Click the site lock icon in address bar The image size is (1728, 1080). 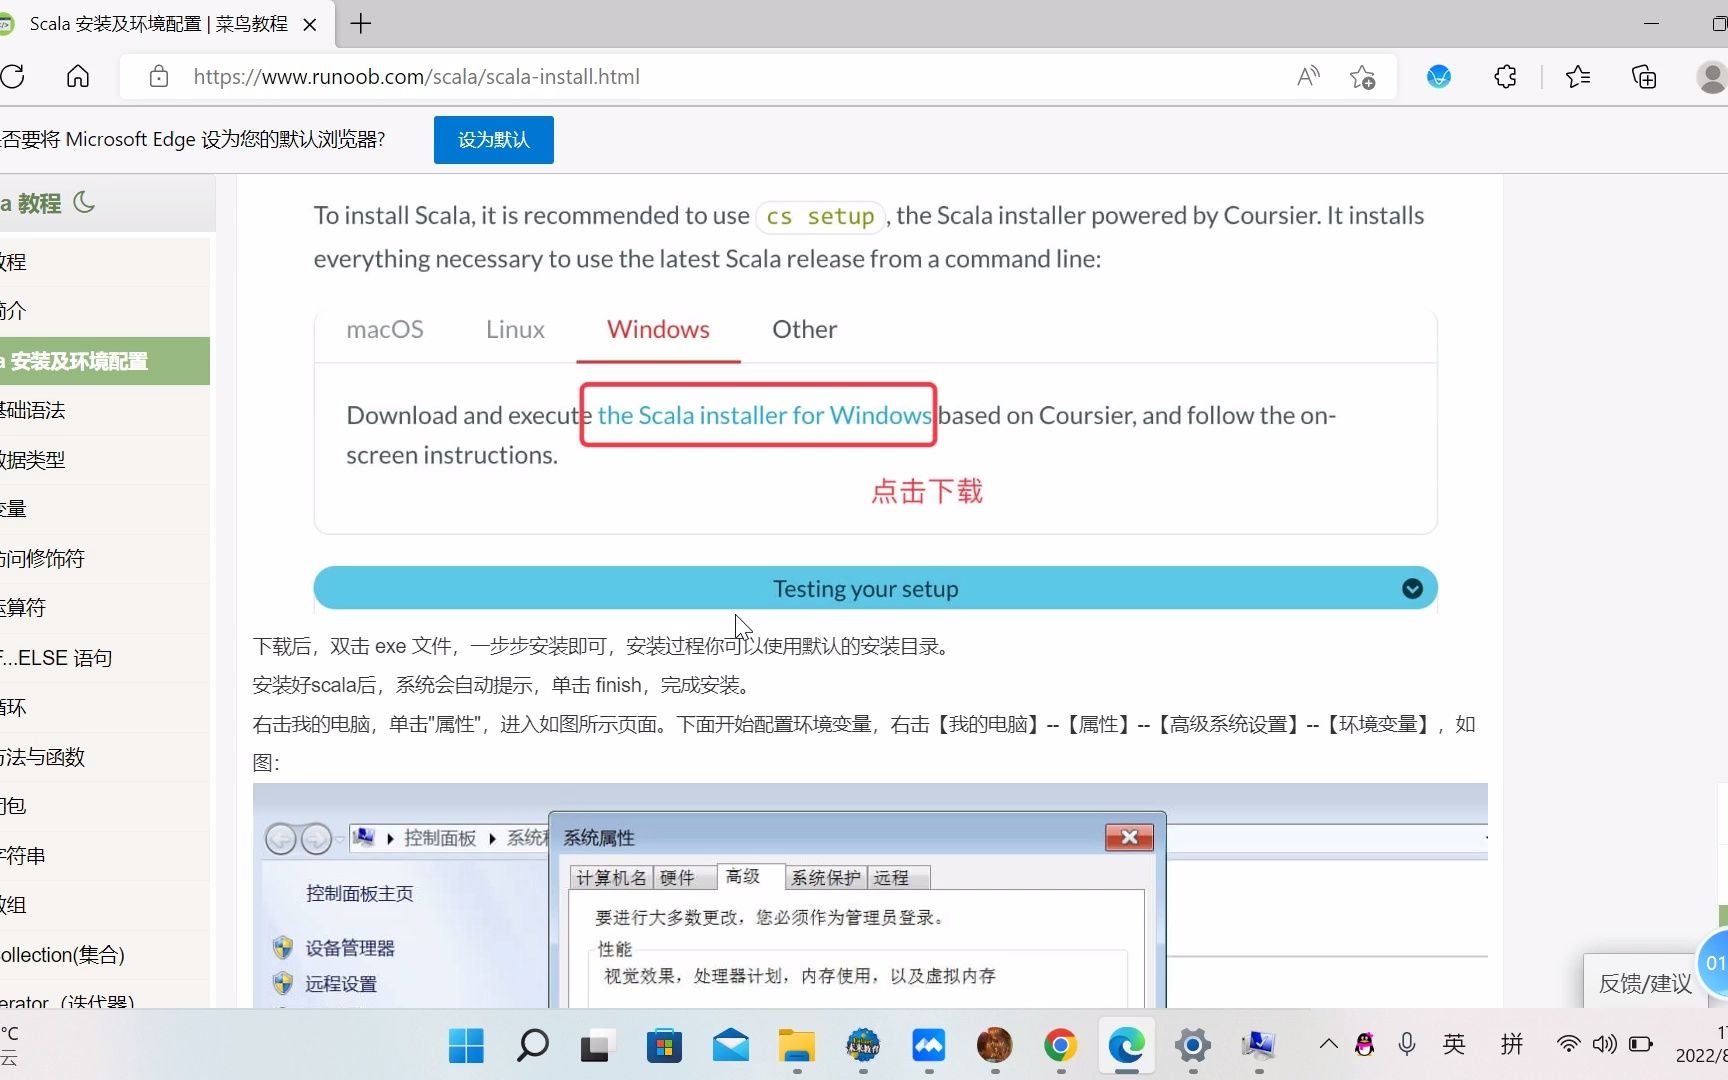[158, 77]
